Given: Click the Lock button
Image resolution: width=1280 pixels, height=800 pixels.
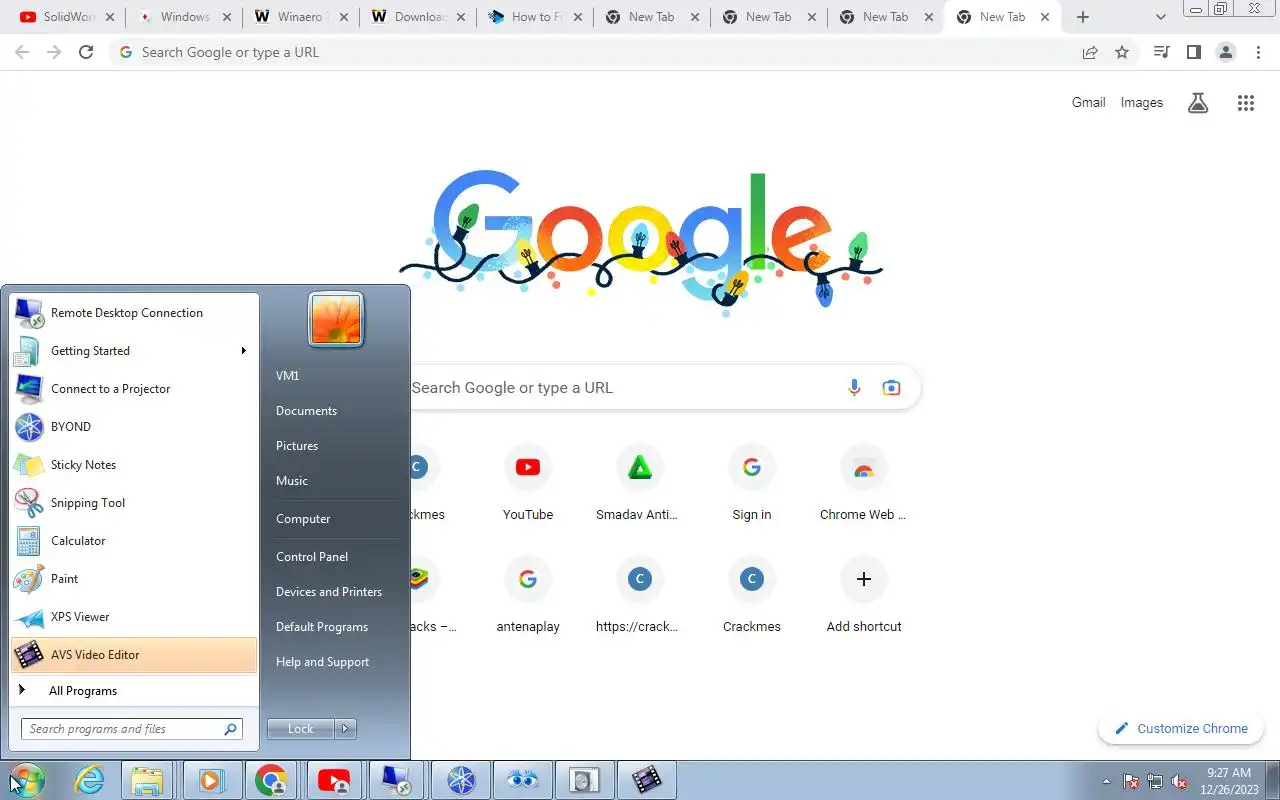Looking at the screenshot, I should coord(301,729).
